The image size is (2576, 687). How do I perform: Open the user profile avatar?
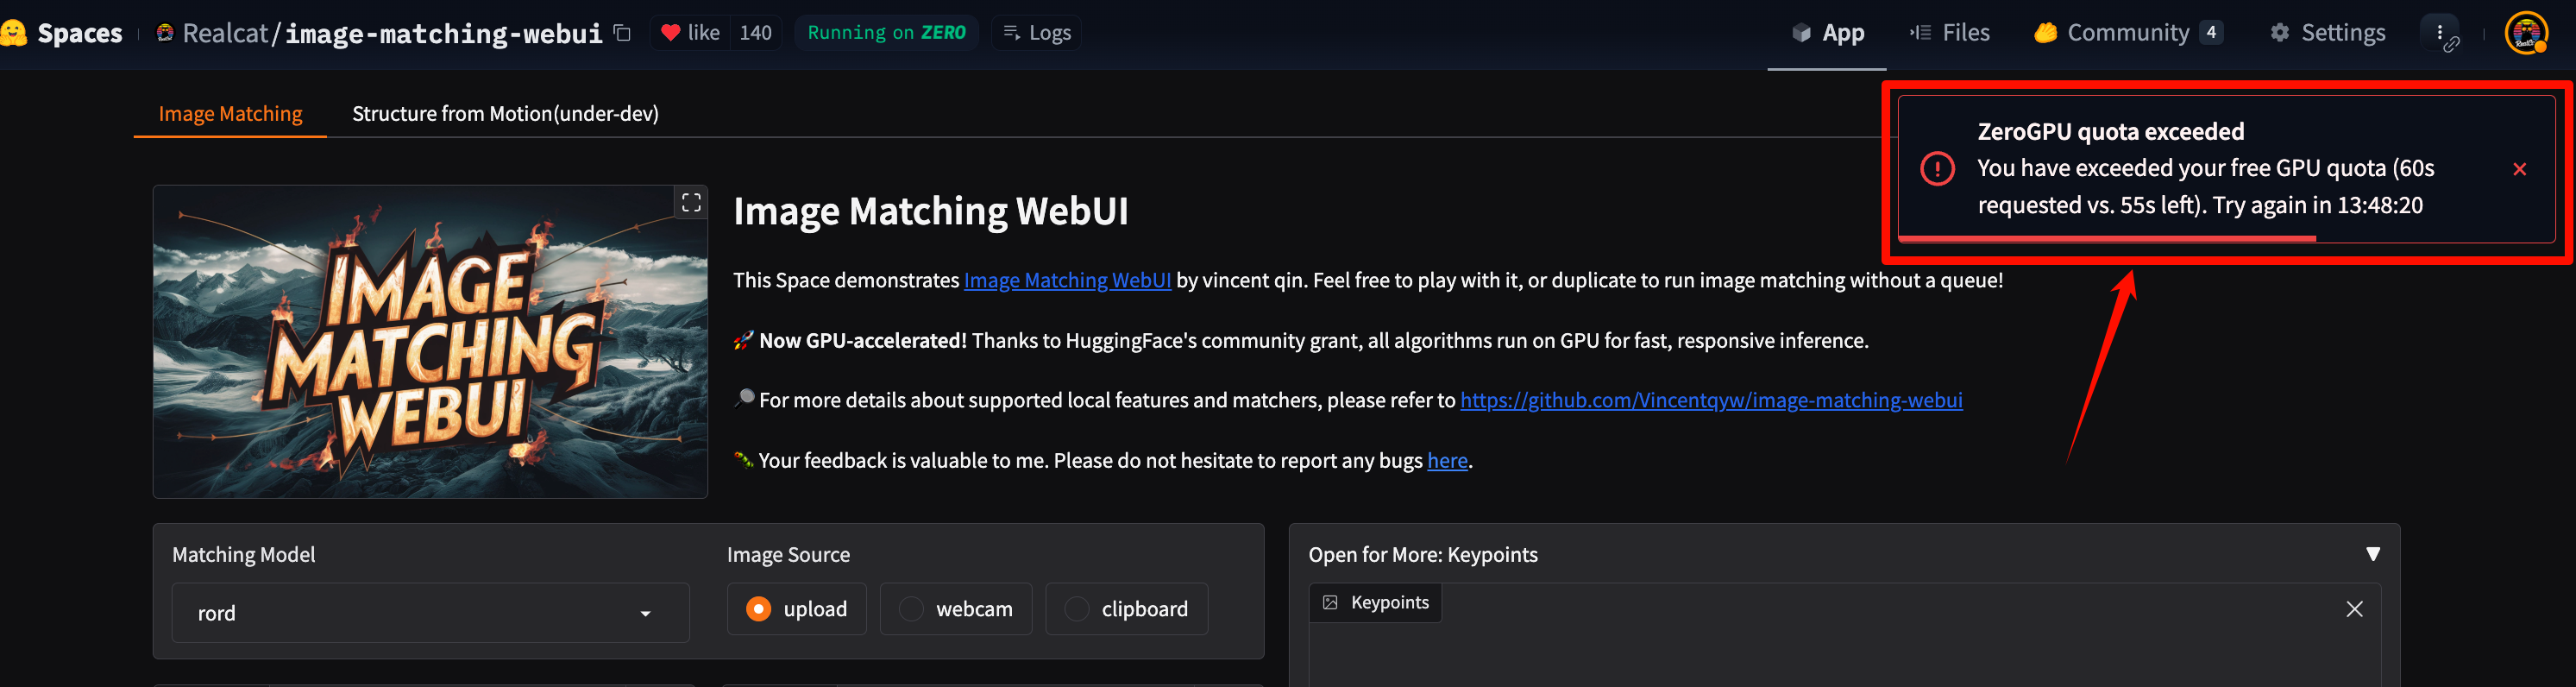coord(2526,33)
